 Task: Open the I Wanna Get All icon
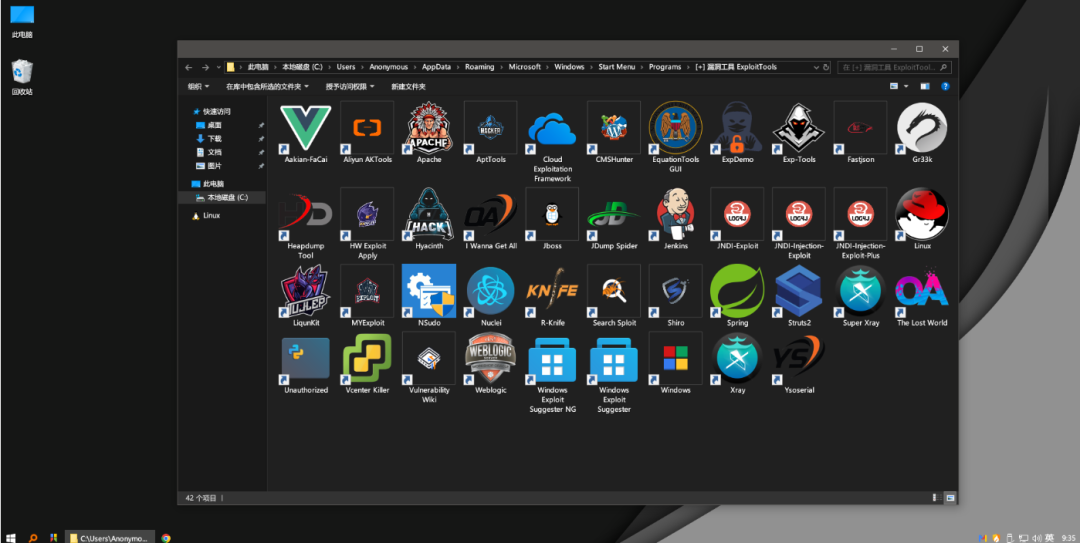tap(490, 214)
